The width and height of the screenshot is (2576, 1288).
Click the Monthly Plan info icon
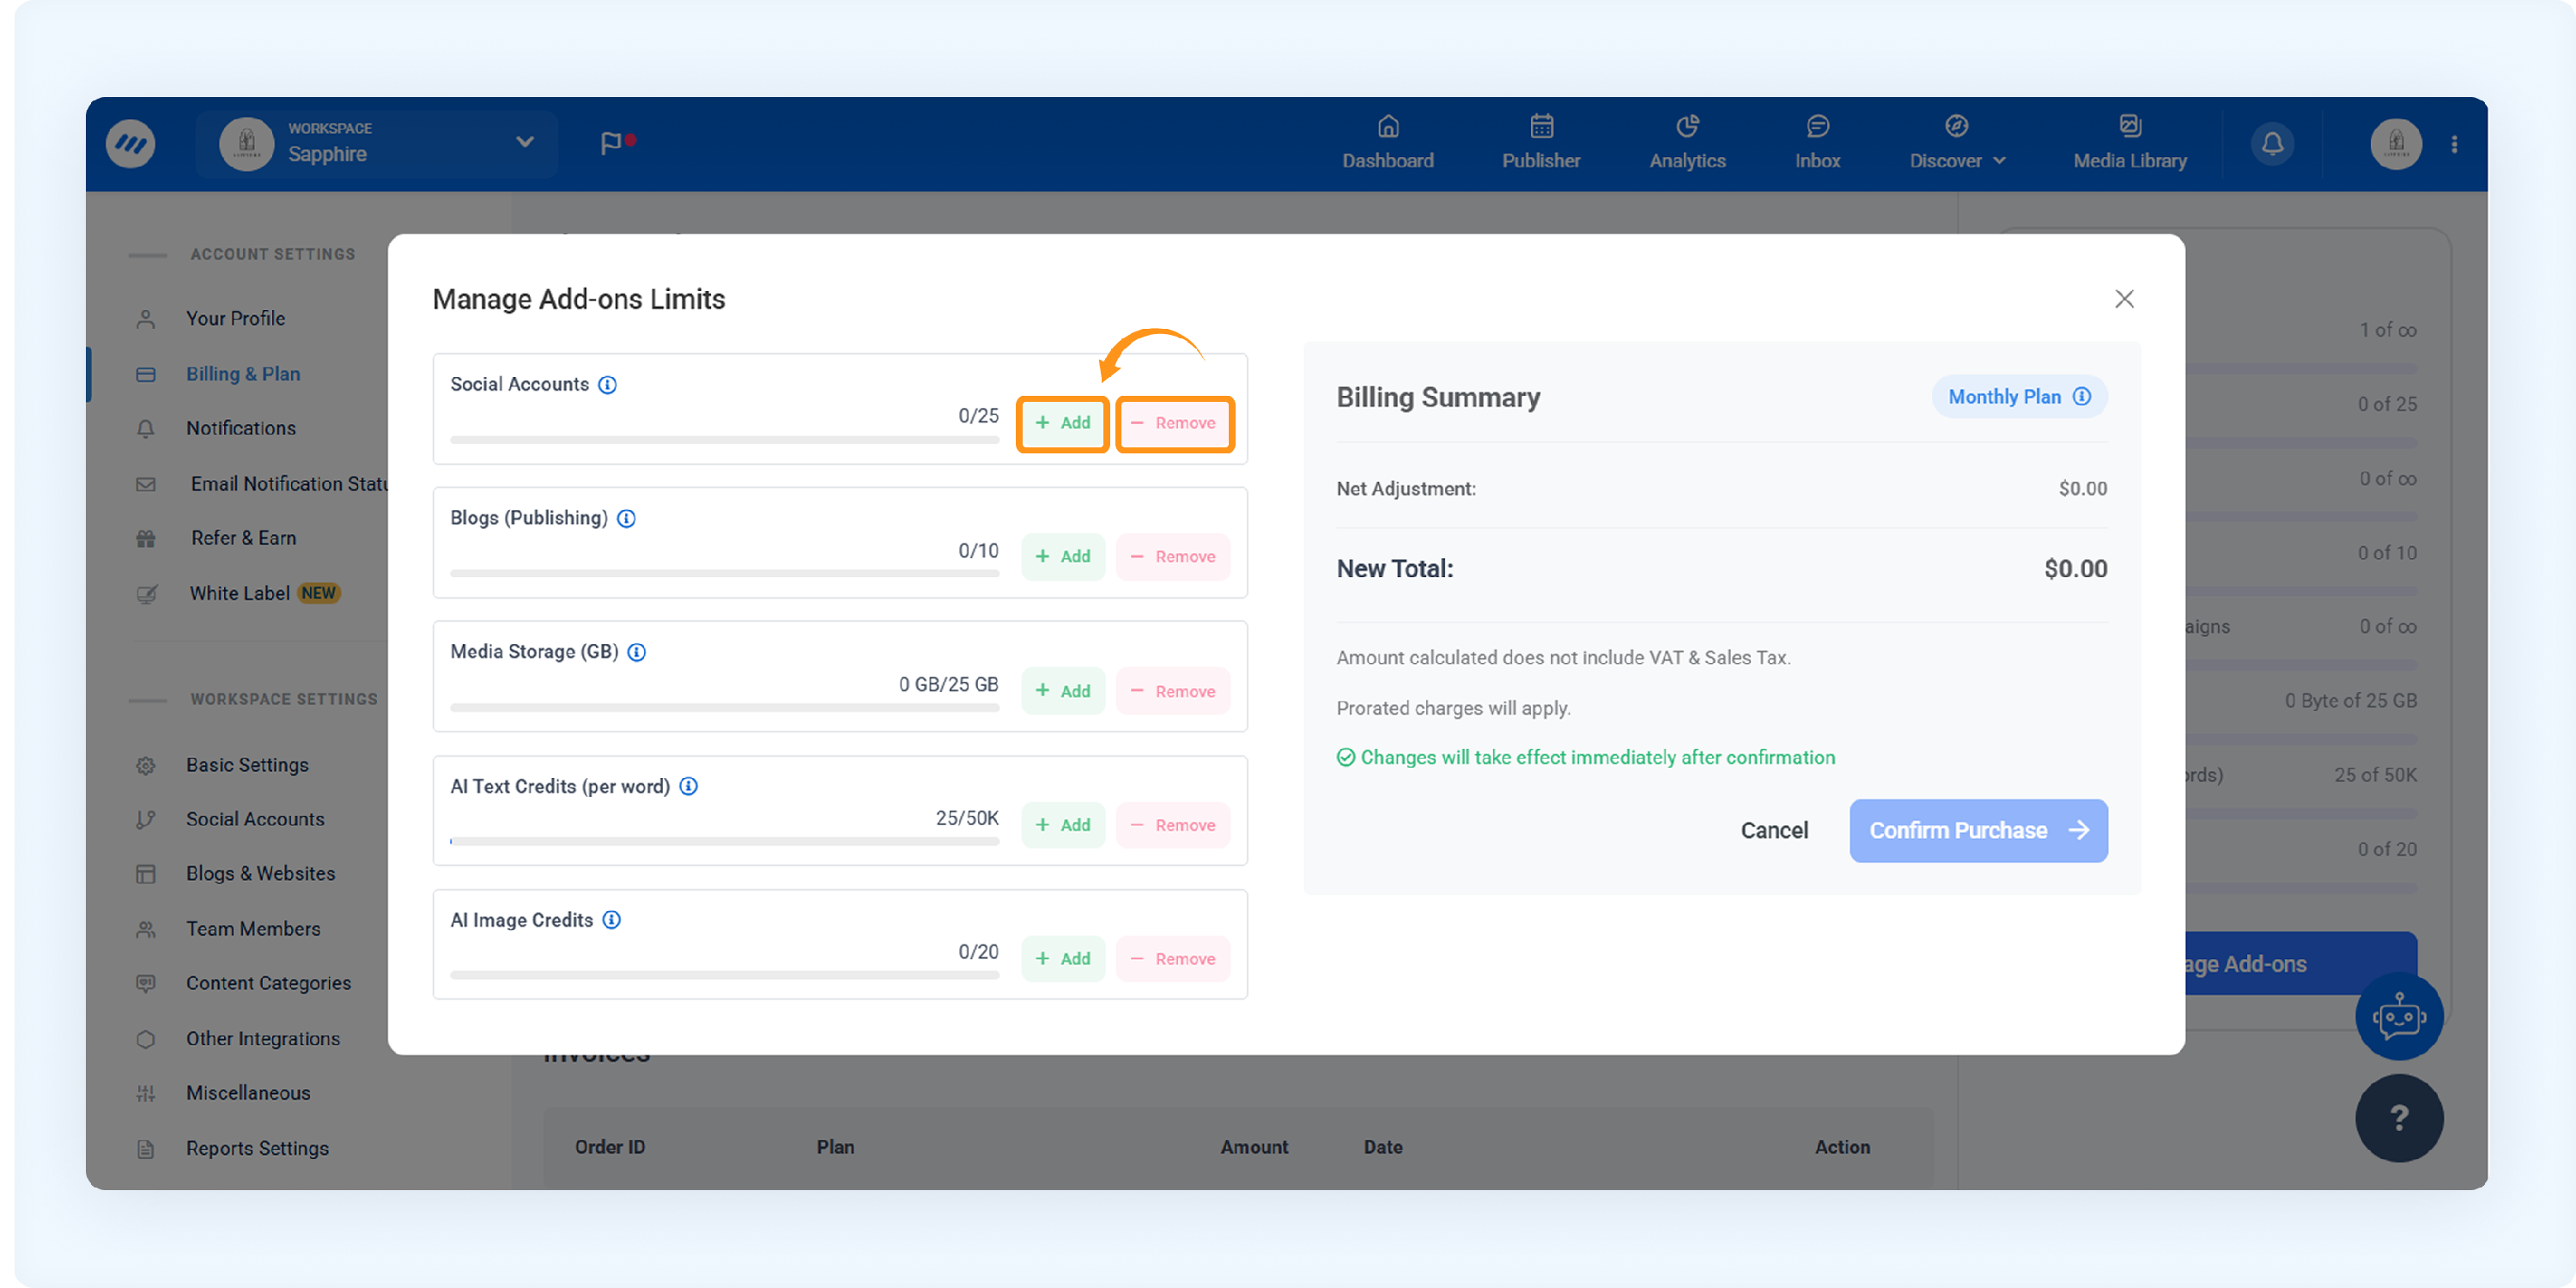[2082, 397]
